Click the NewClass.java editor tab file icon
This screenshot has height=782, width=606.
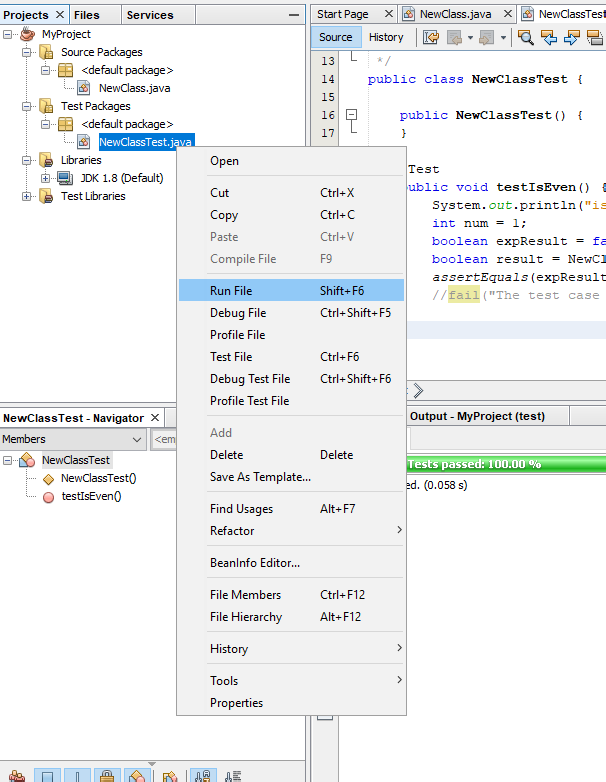click(x=408, y=14)
